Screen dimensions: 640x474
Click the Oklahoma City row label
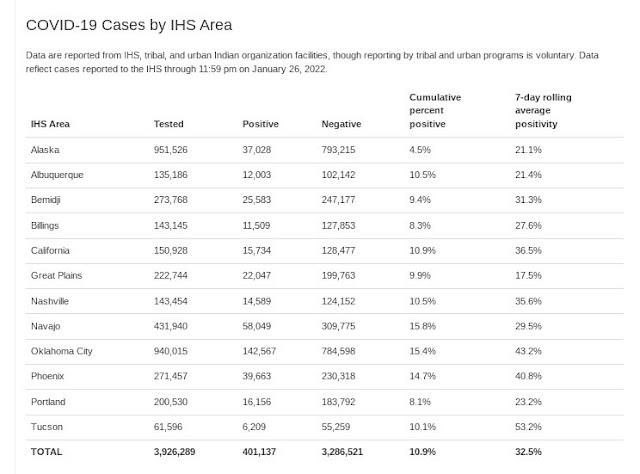62,351
